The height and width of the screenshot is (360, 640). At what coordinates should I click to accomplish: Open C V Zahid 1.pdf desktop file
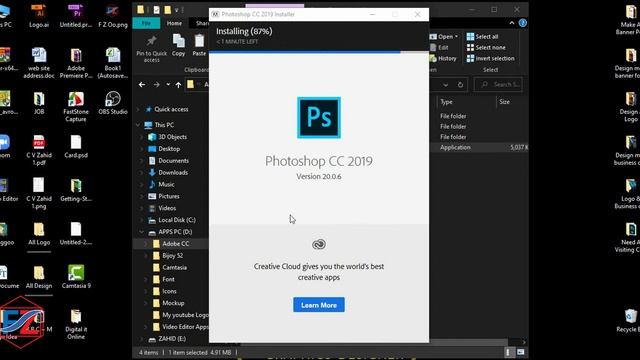[x=39, y=150]
